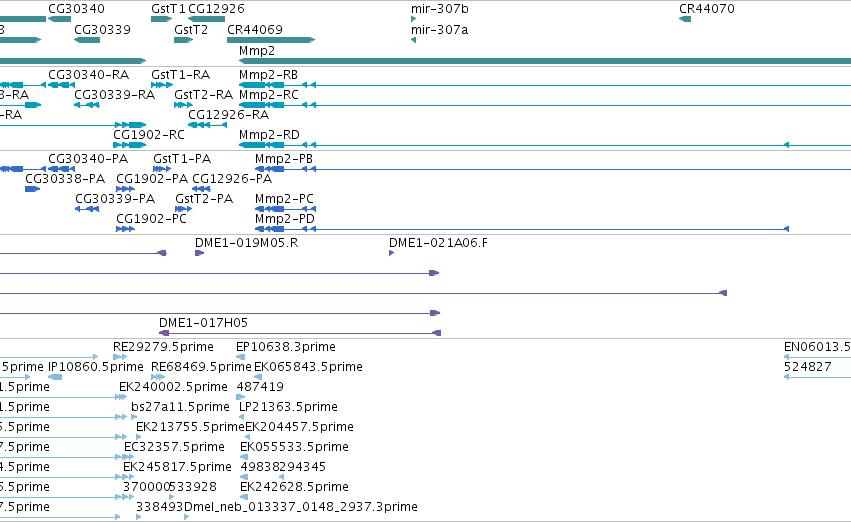This screenshot has width=851, height=522.
Task: Click the GstT1-PA protein label
Action: point(182,158)
